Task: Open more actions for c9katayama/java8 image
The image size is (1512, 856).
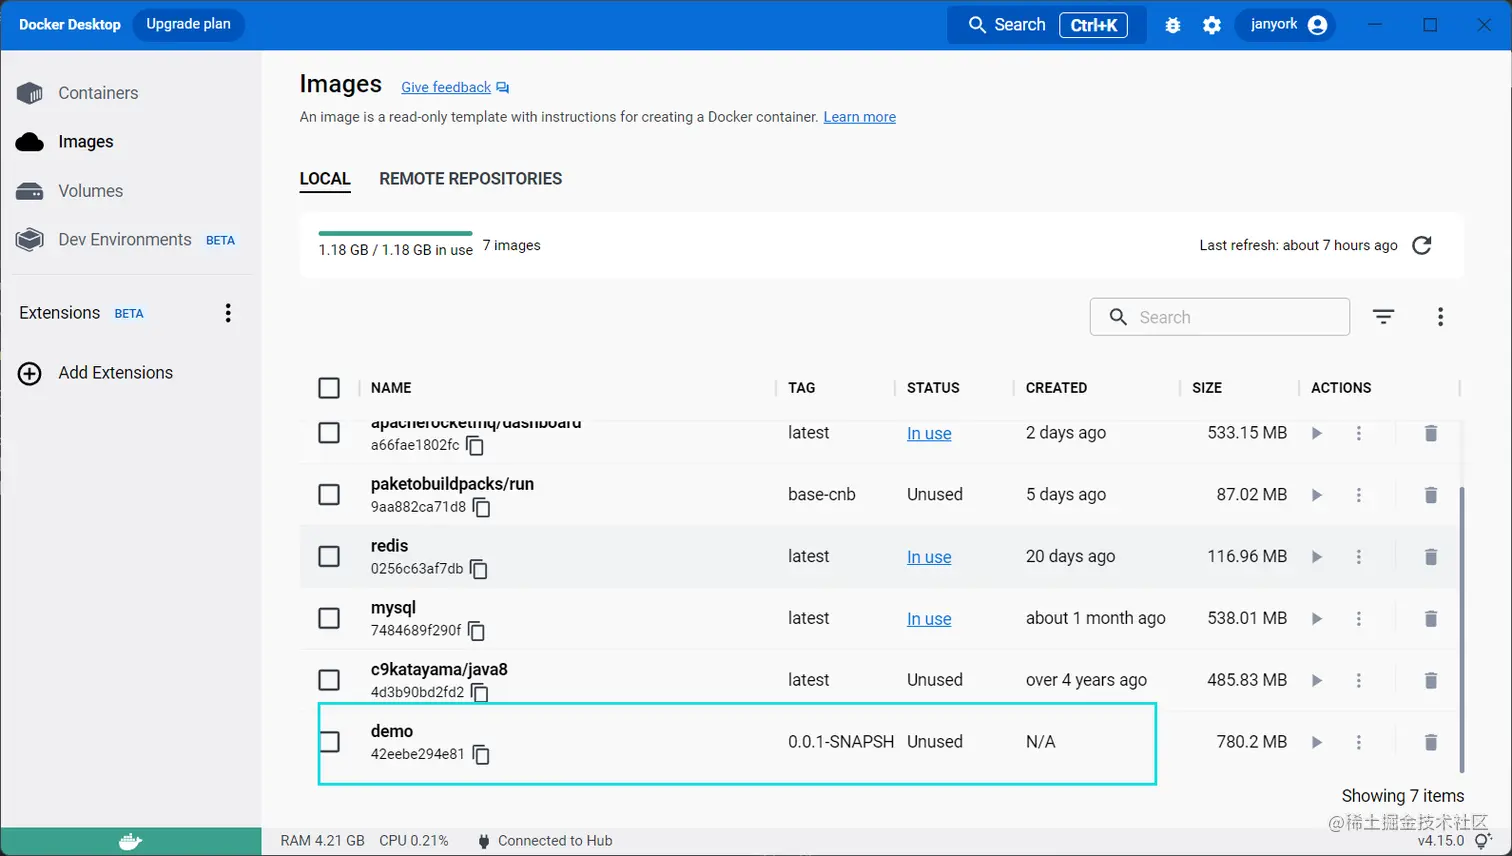Action: [1359, 681]
